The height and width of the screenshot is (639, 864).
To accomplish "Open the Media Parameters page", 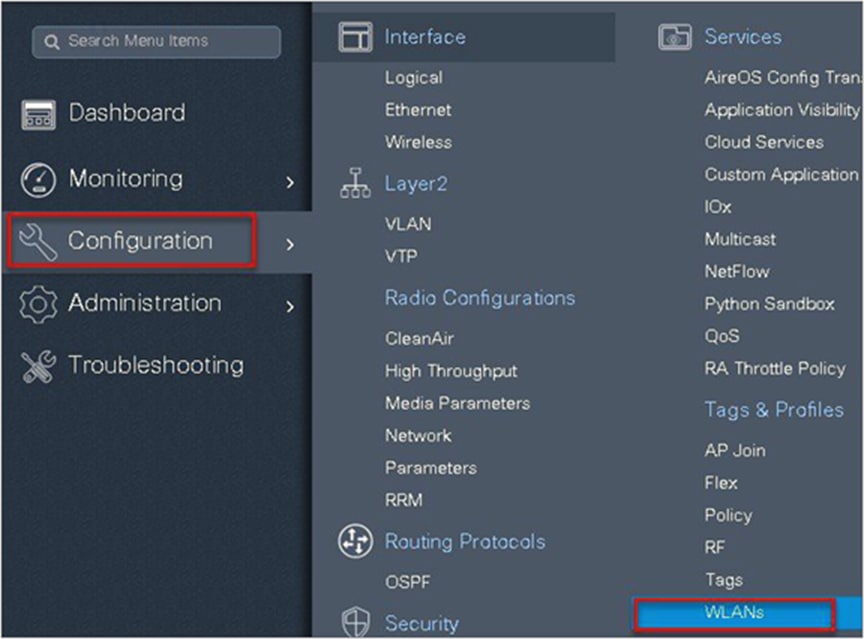I will click(x=457, y=403).
